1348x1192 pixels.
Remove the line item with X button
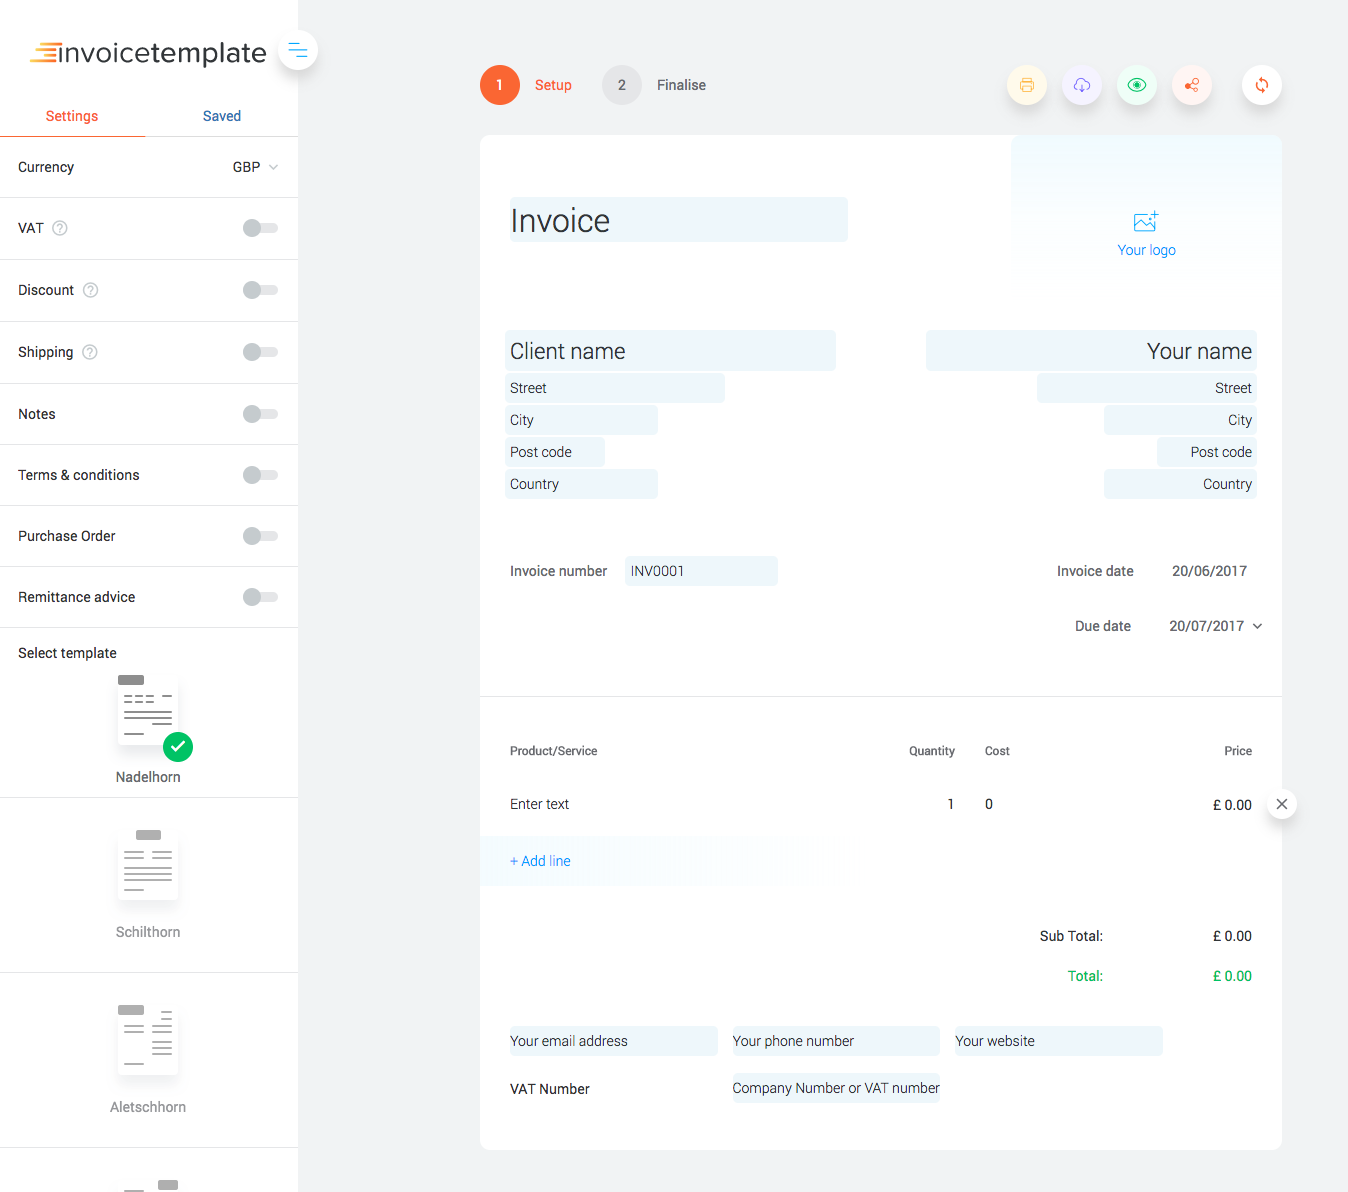1282,804
